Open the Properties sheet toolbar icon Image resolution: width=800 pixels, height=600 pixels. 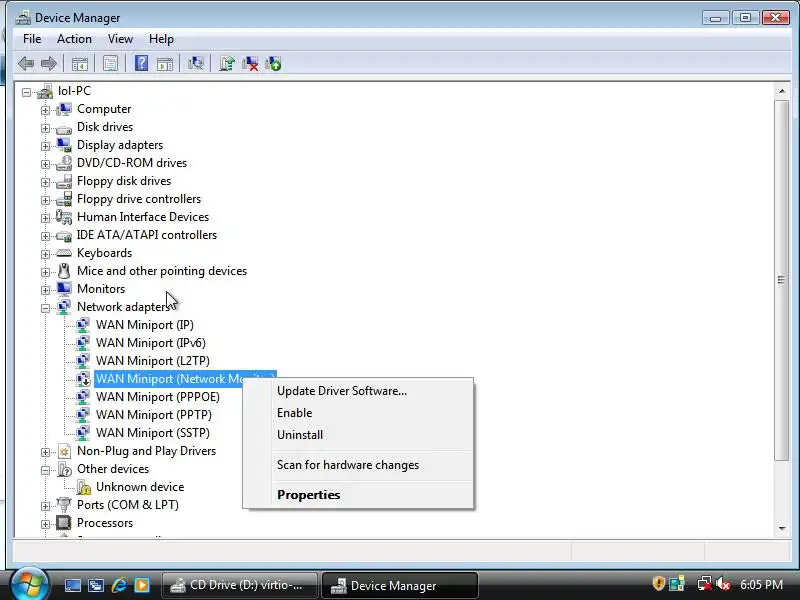pos(110,64)
